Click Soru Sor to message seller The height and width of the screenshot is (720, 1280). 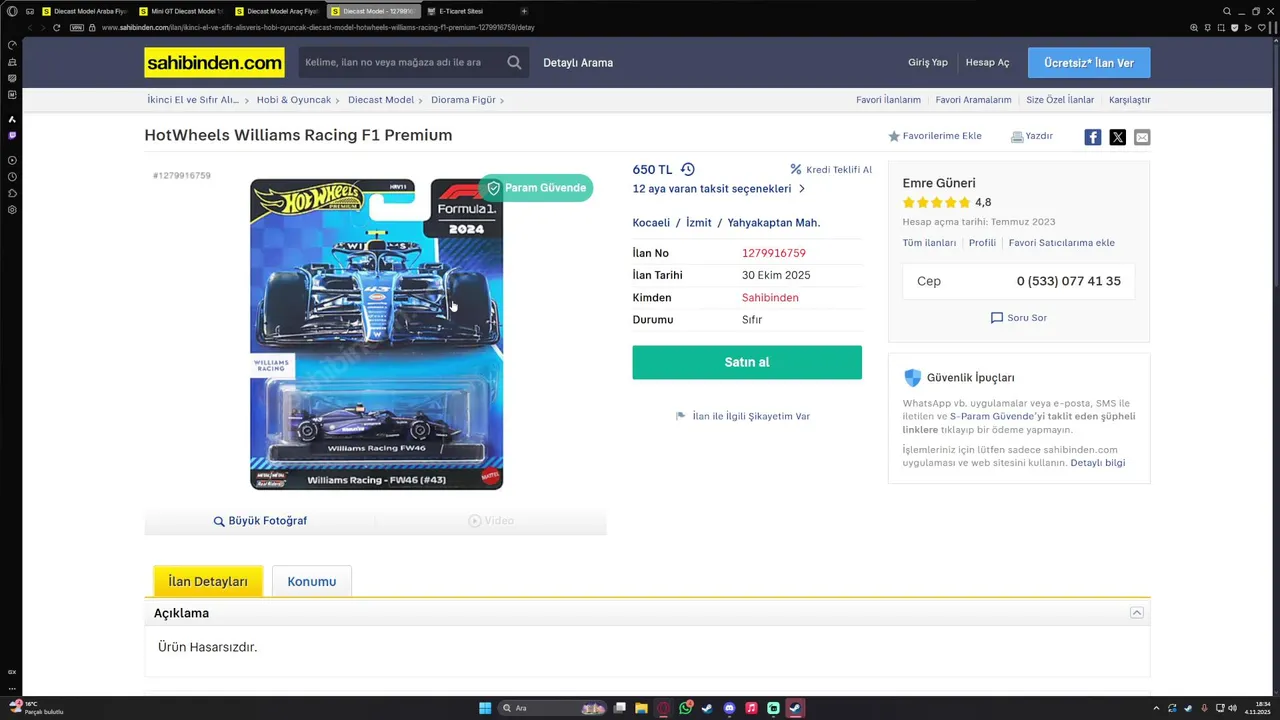tap(1019, 318)
